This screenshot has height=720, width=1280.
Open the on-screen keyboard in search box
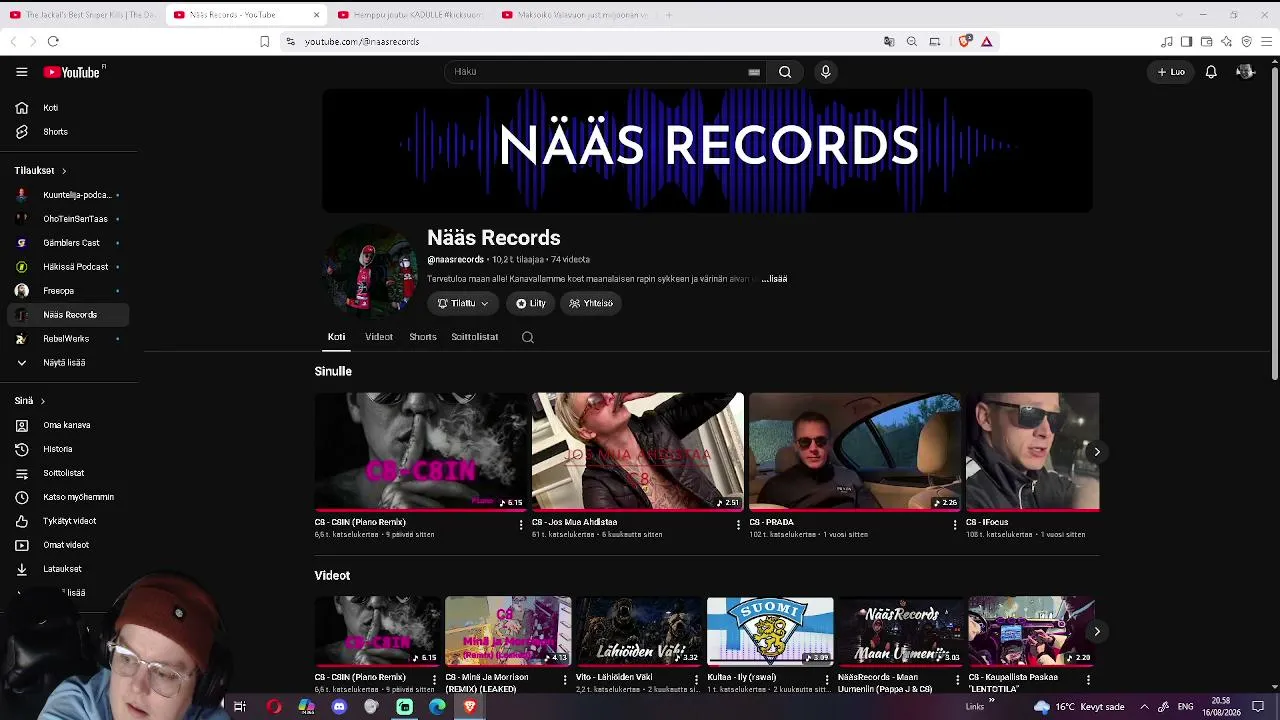click(754, 72)
